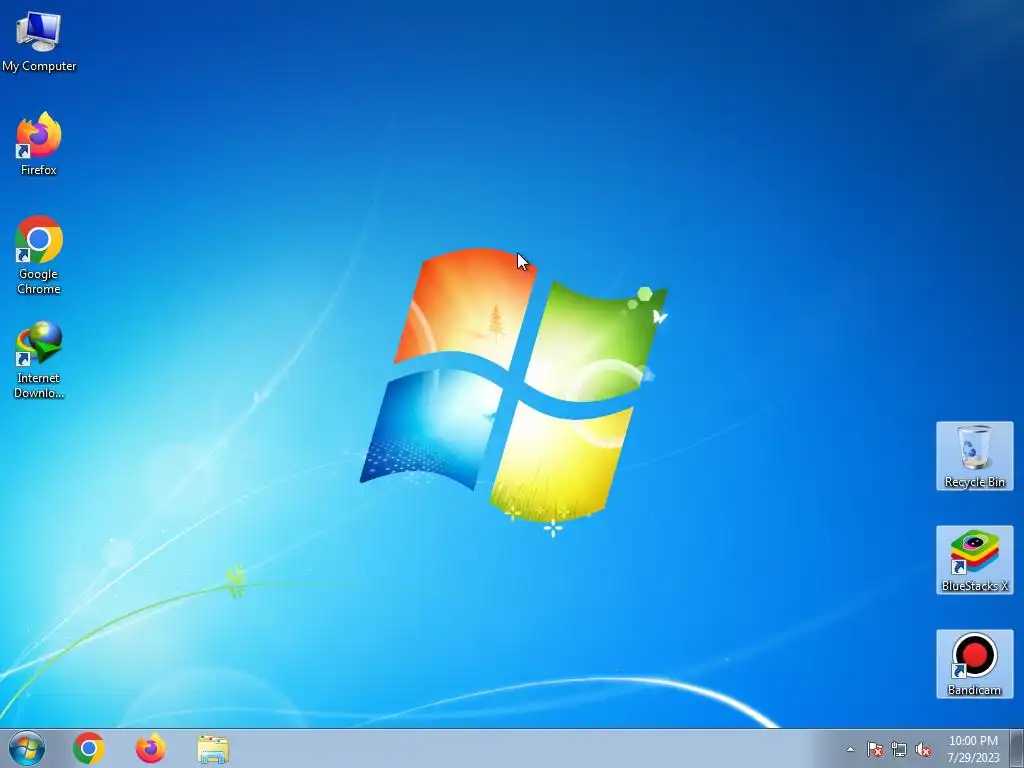Open the network status tray icon

point(899,749)
